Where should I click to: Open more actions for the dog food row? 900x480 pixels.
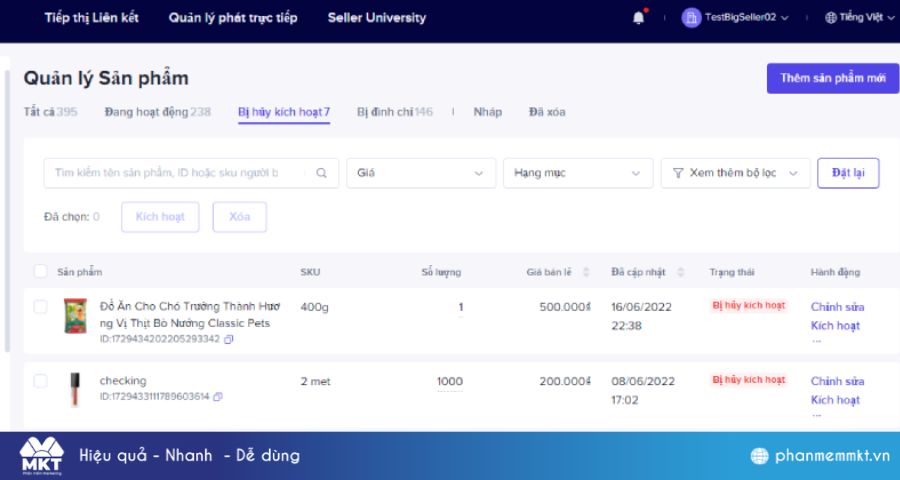[817, 340]
